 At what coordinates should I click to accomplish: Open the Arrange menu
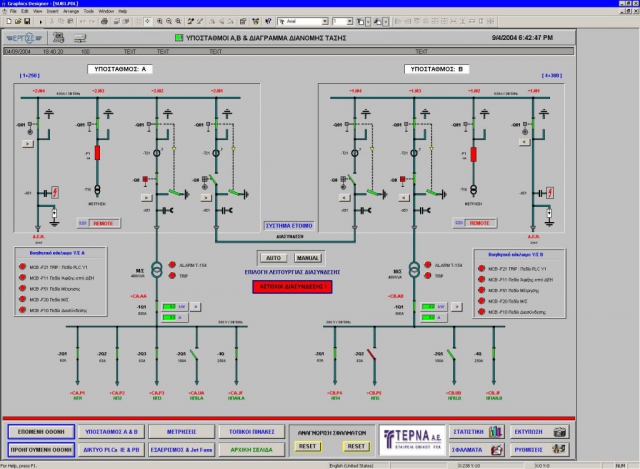click(x=71, y=11)
